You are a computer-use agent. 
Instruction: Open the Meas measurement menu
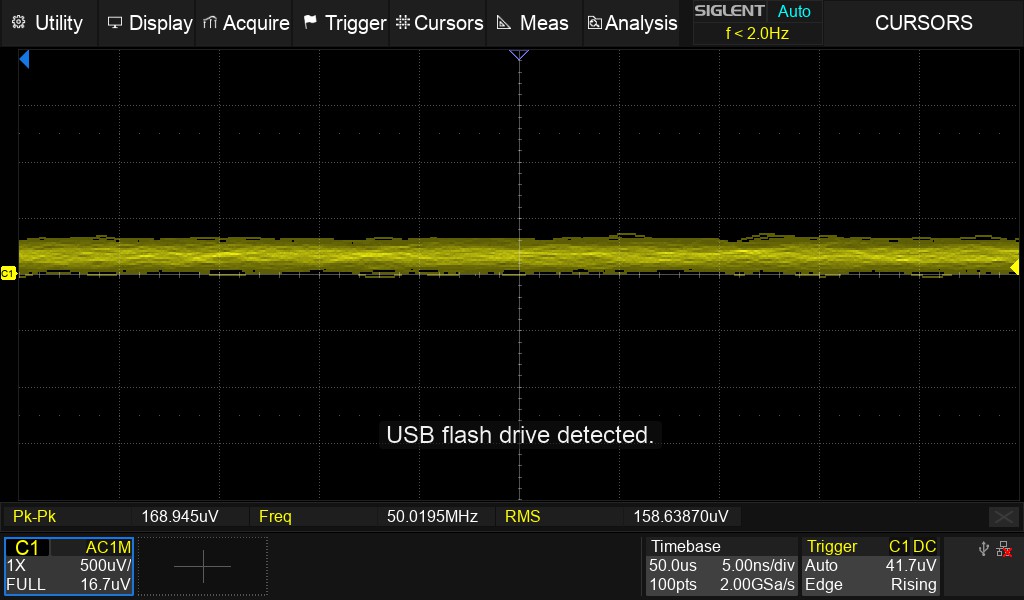(x=532, y=22)
